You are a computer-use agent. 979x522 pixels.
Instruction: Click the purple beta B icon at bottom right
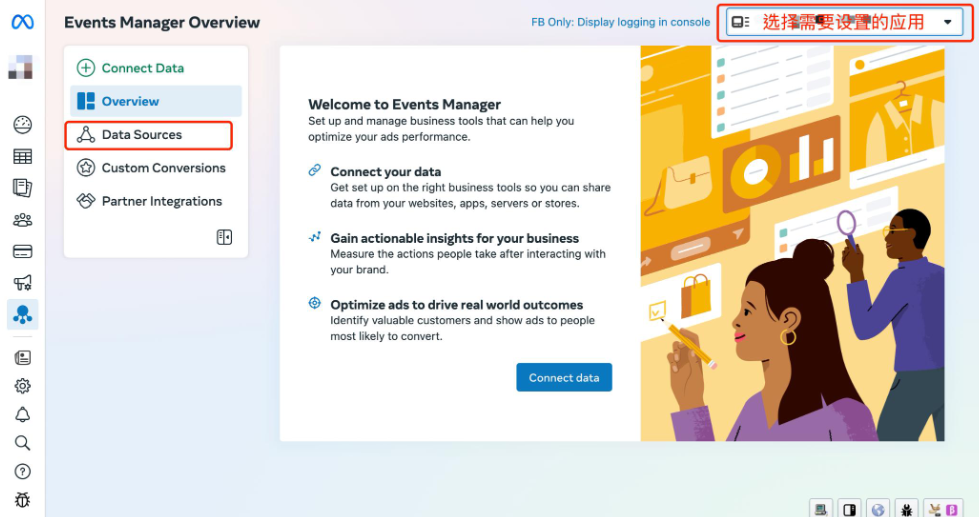coord(952,510)
